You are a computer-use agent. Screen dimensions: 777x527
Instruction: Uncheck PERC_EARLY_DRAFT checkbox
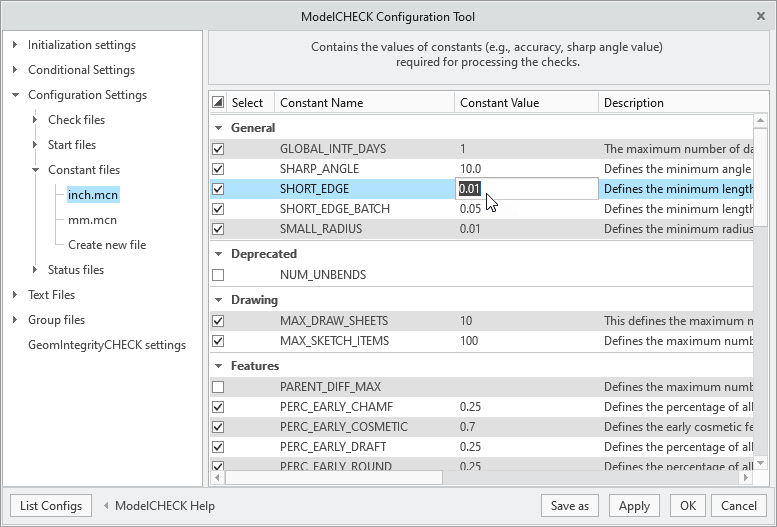(218, 447)
